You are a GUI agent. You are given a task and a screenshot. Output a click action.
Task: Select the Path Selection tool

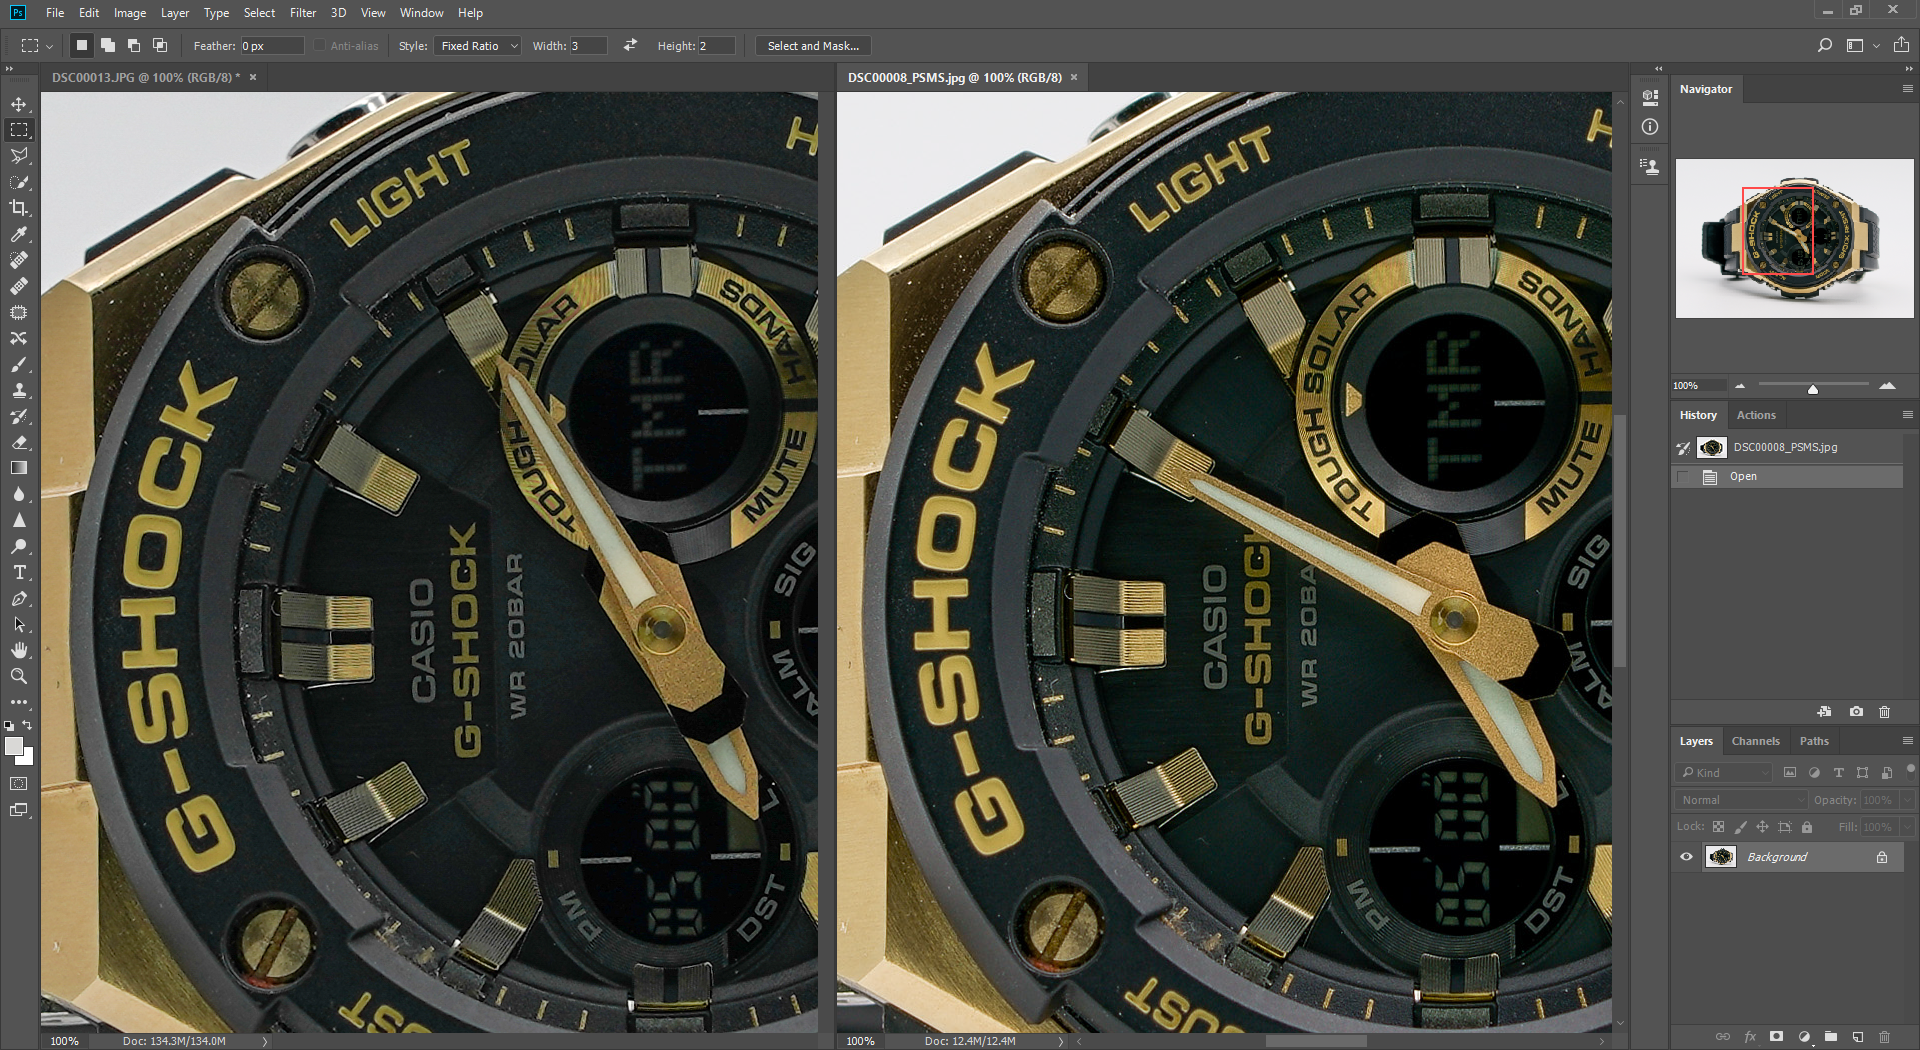coord(19,624)
